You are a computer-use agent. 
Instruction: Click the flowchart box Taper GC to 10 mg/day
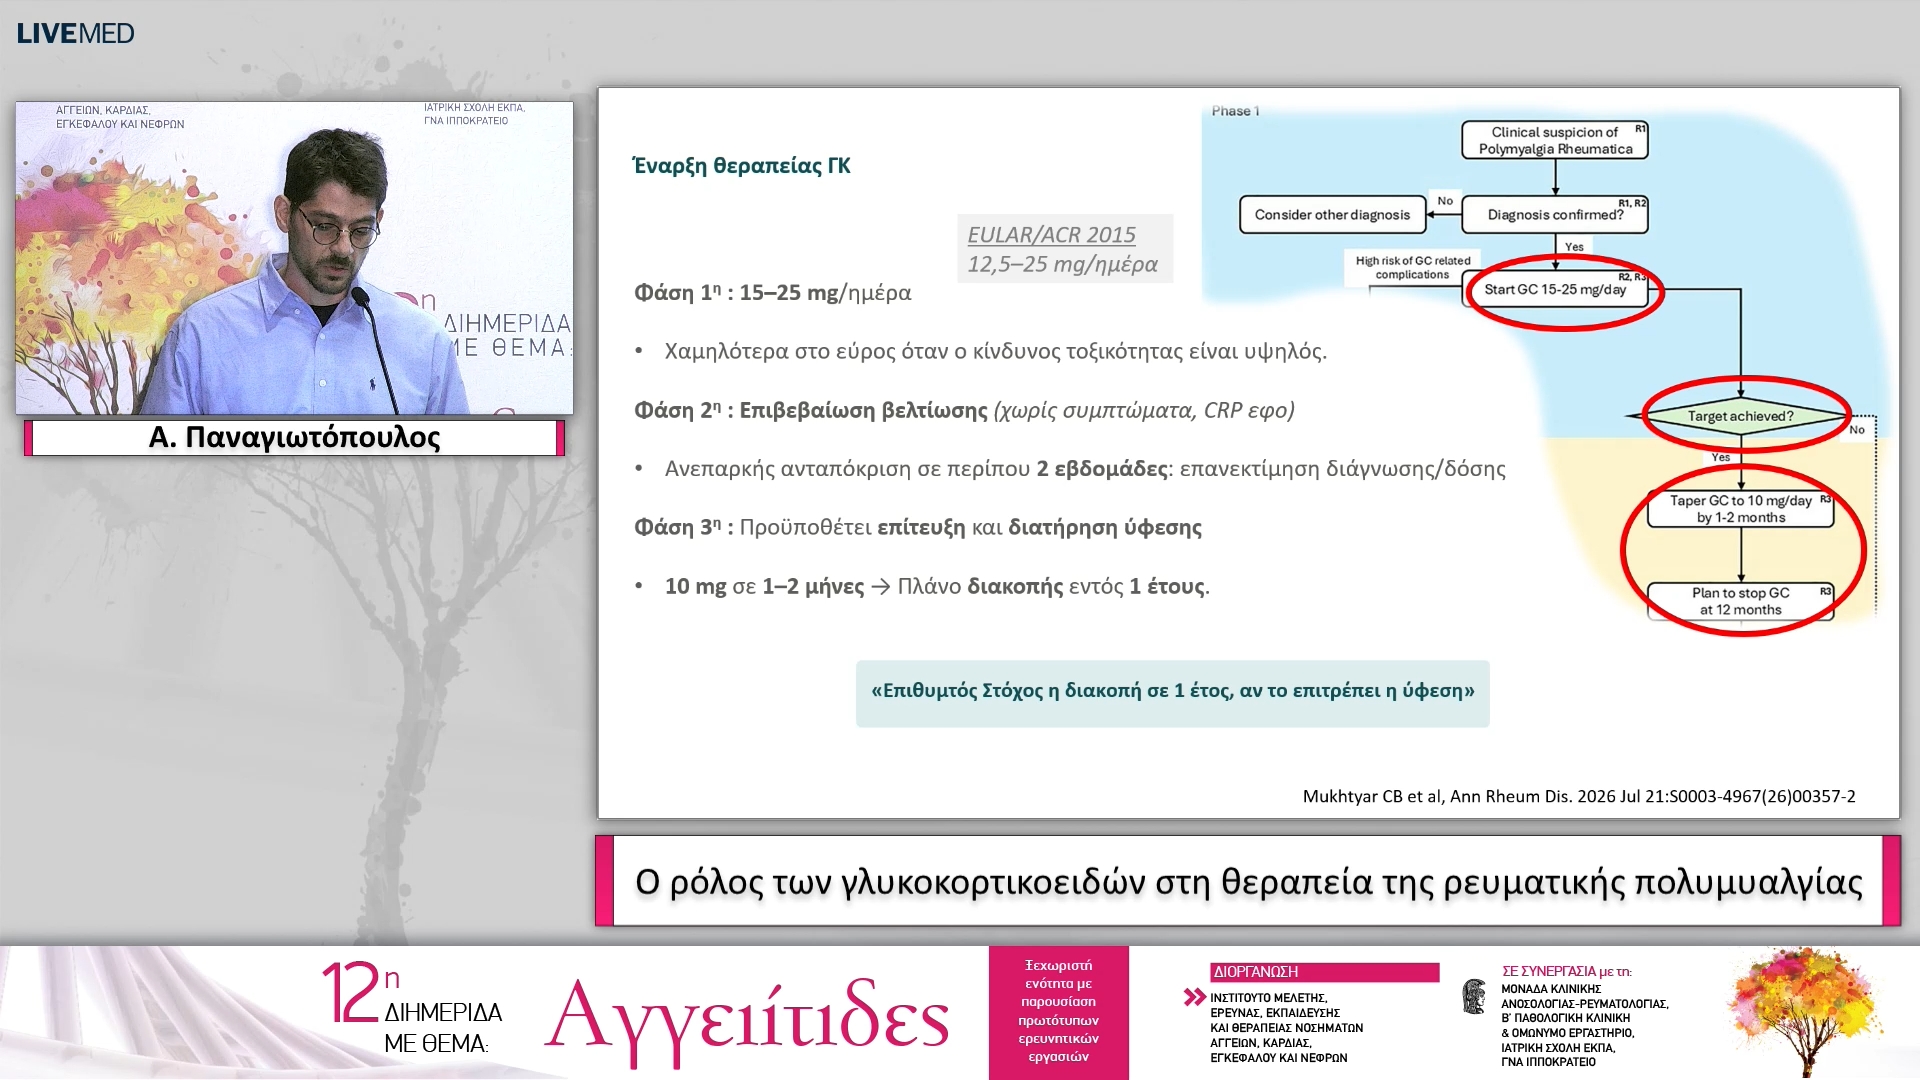click(1741, 509)
